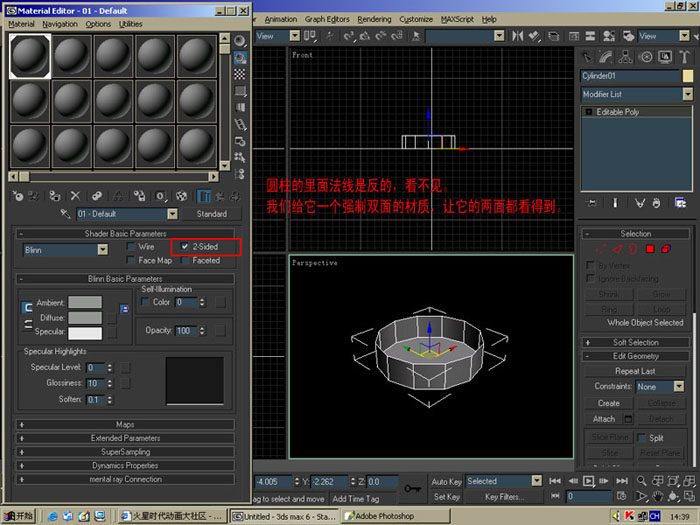This screenshot has width=700, height=525.
Task: Expand the Extended Parameters rollout
Action: pyautogui.click(x=125, y=438)
